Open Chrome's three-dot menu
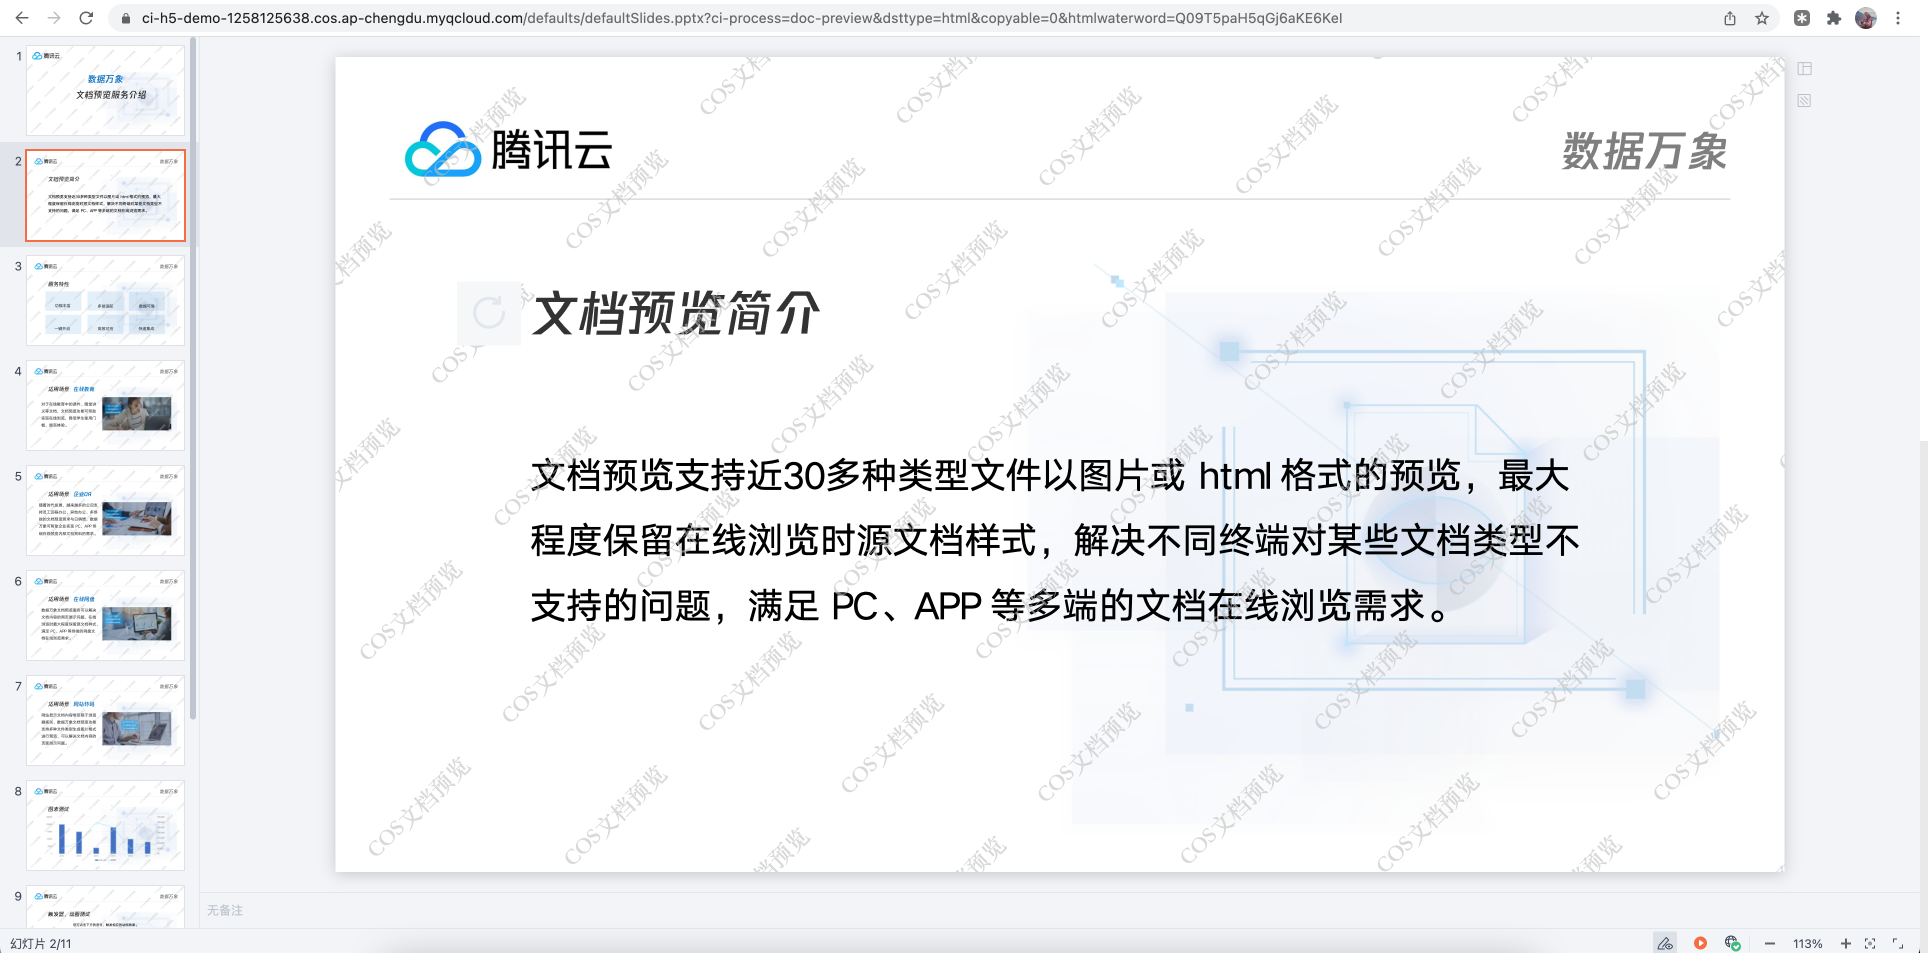The width and height of the screenshot is (1928, 953). [1898, 18]
